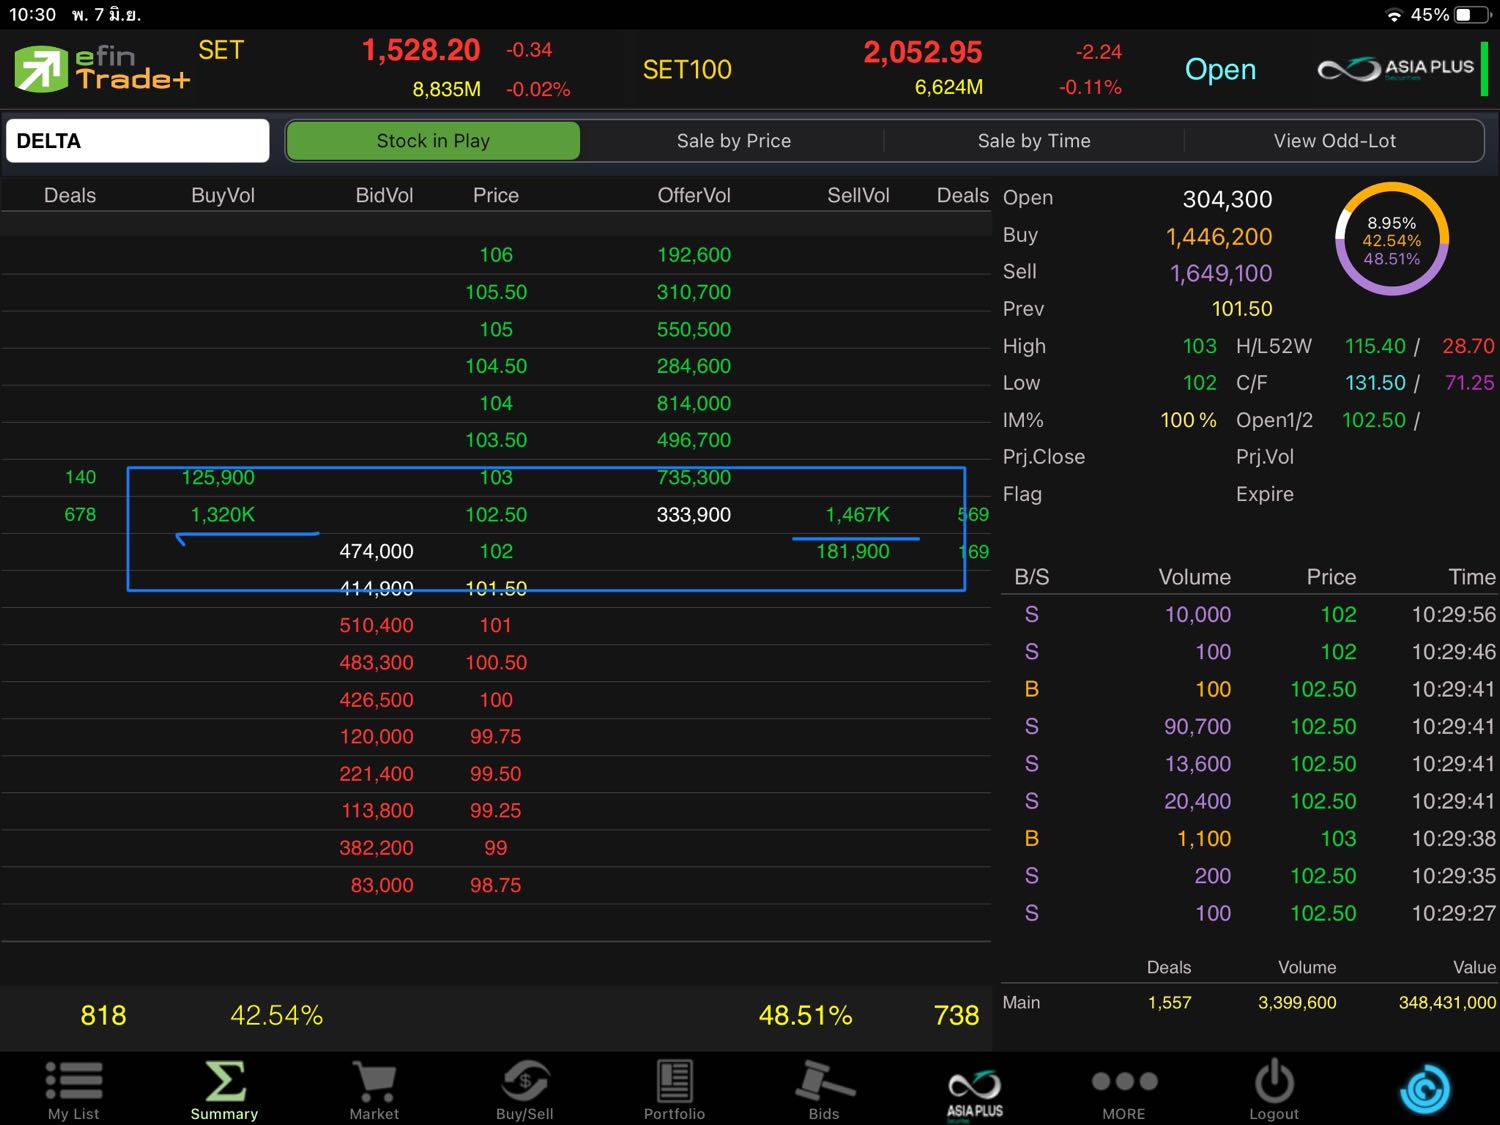Tap bid volume 474,000

[376, 551]
